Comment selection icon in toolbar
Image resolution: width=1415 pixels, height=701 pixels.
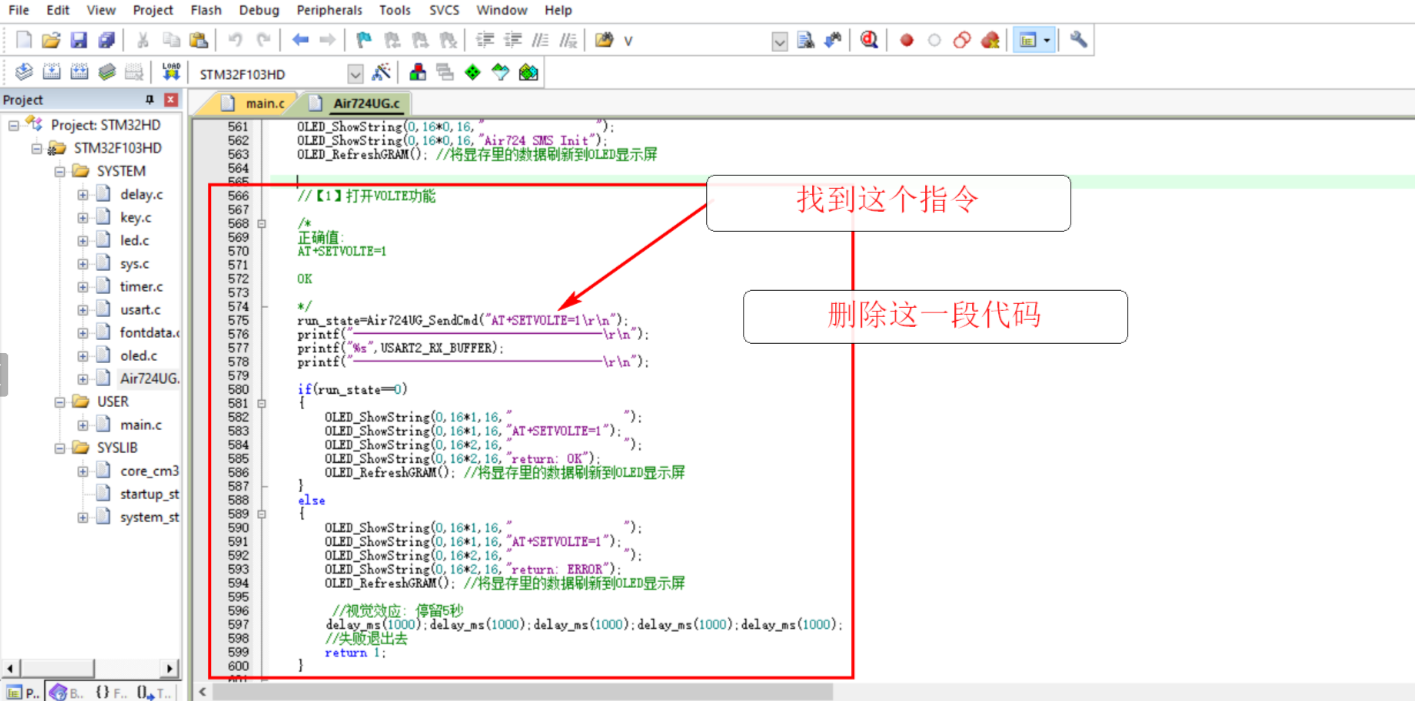(x=540, y=40)
